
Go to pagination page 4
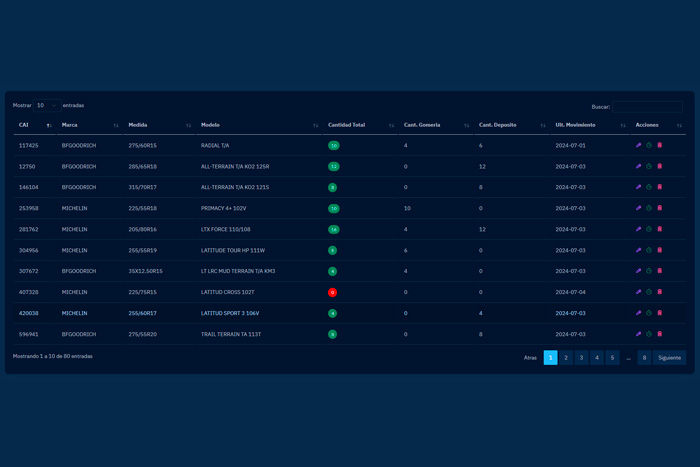coord(597,358)
